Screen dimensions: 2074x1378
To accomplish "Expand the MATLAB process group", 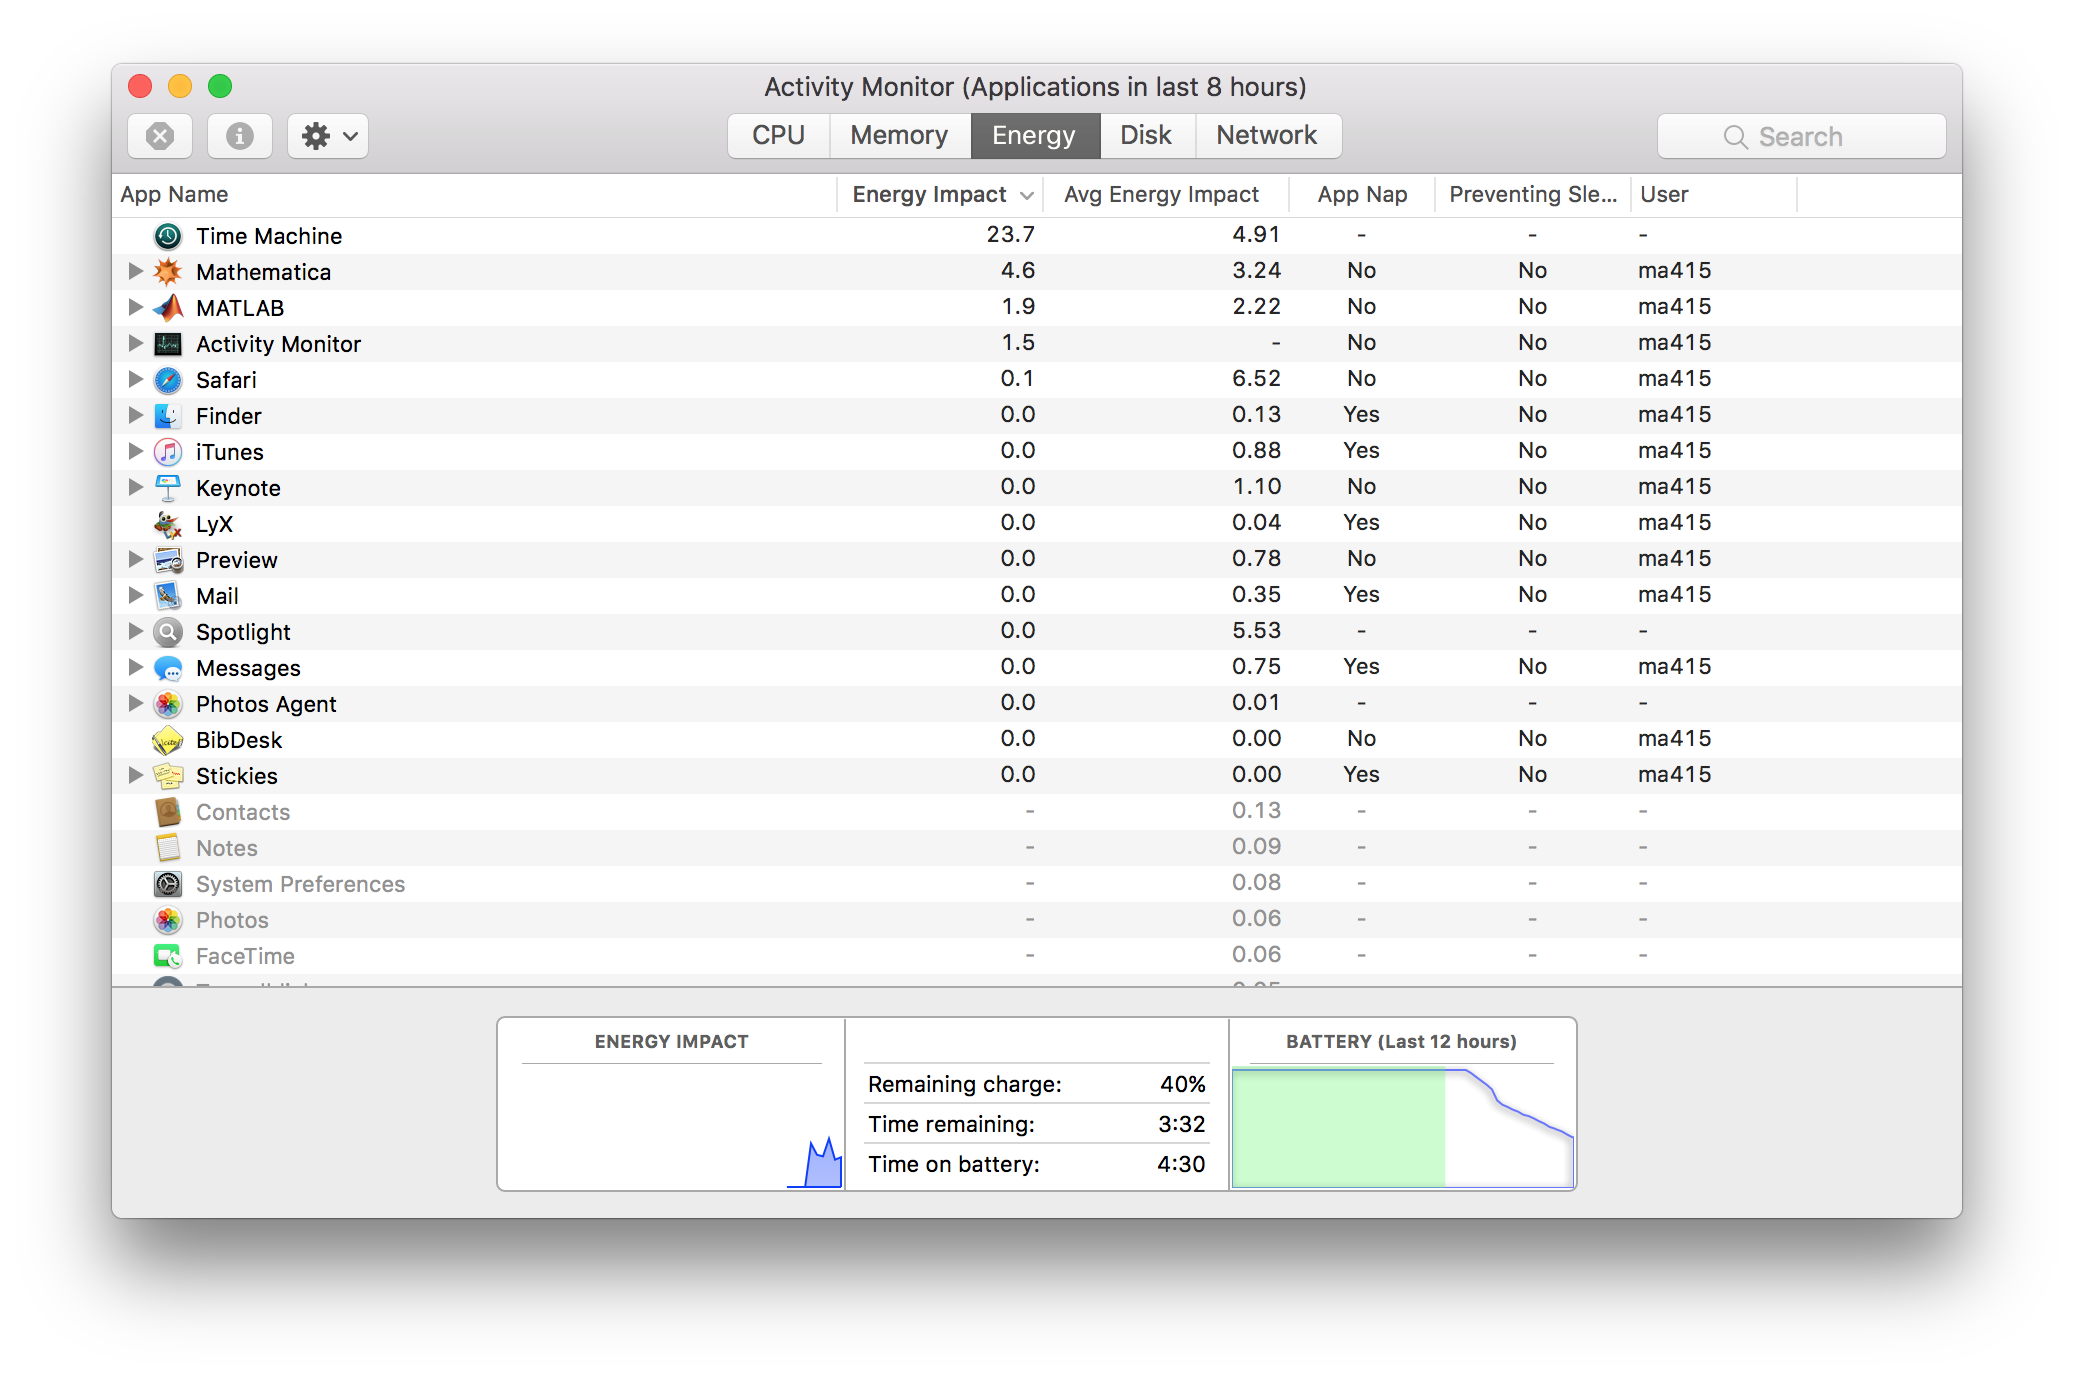I will click(x=135, y=307).
